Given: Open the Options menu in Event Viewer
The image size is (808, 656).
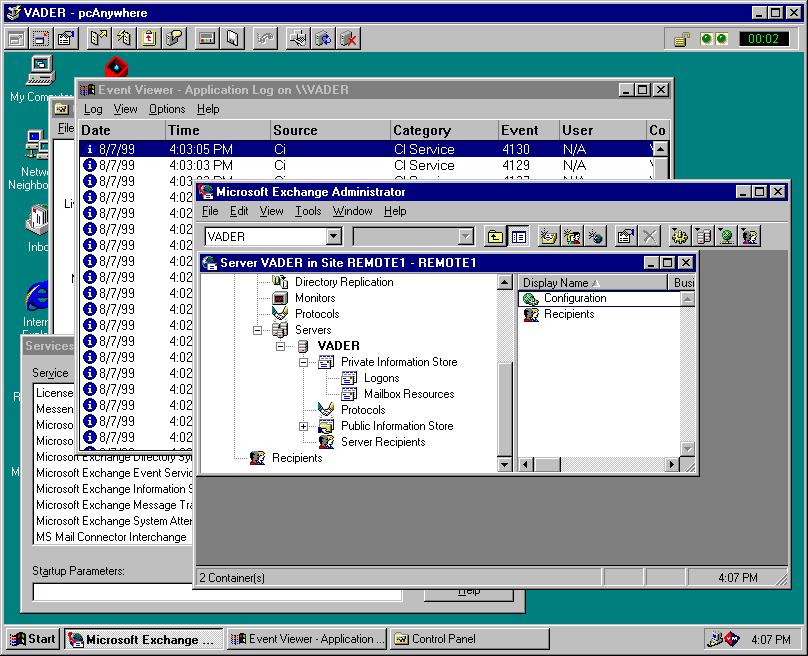Looking at the screenshot, I should click(x=167, y=109).
